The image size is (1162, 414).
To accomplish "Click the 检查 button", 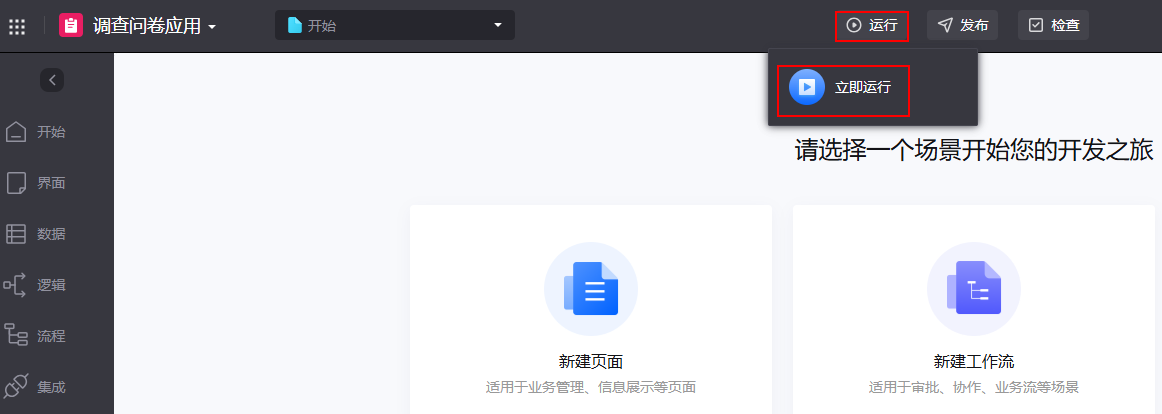I will [1054, 25].
